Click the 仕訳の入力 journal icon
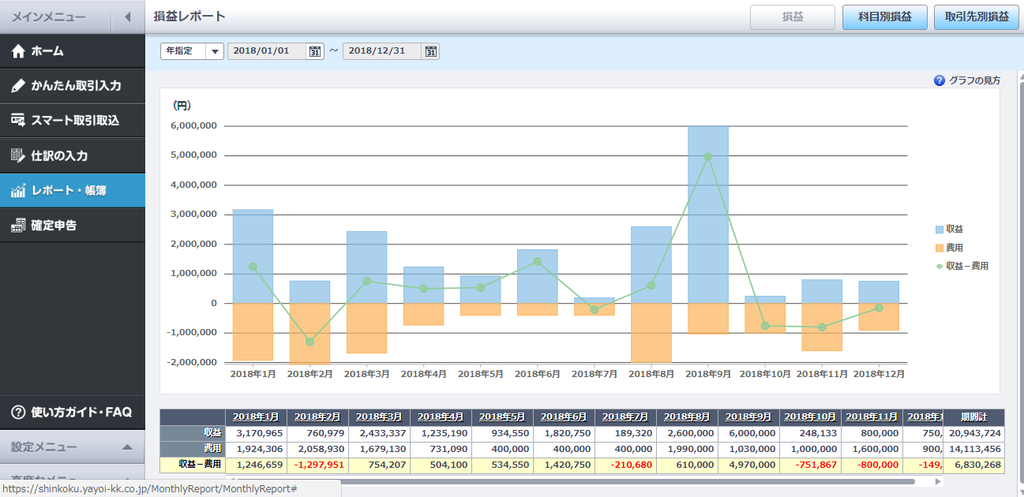The image size is (1024, 497). [18, 155]
